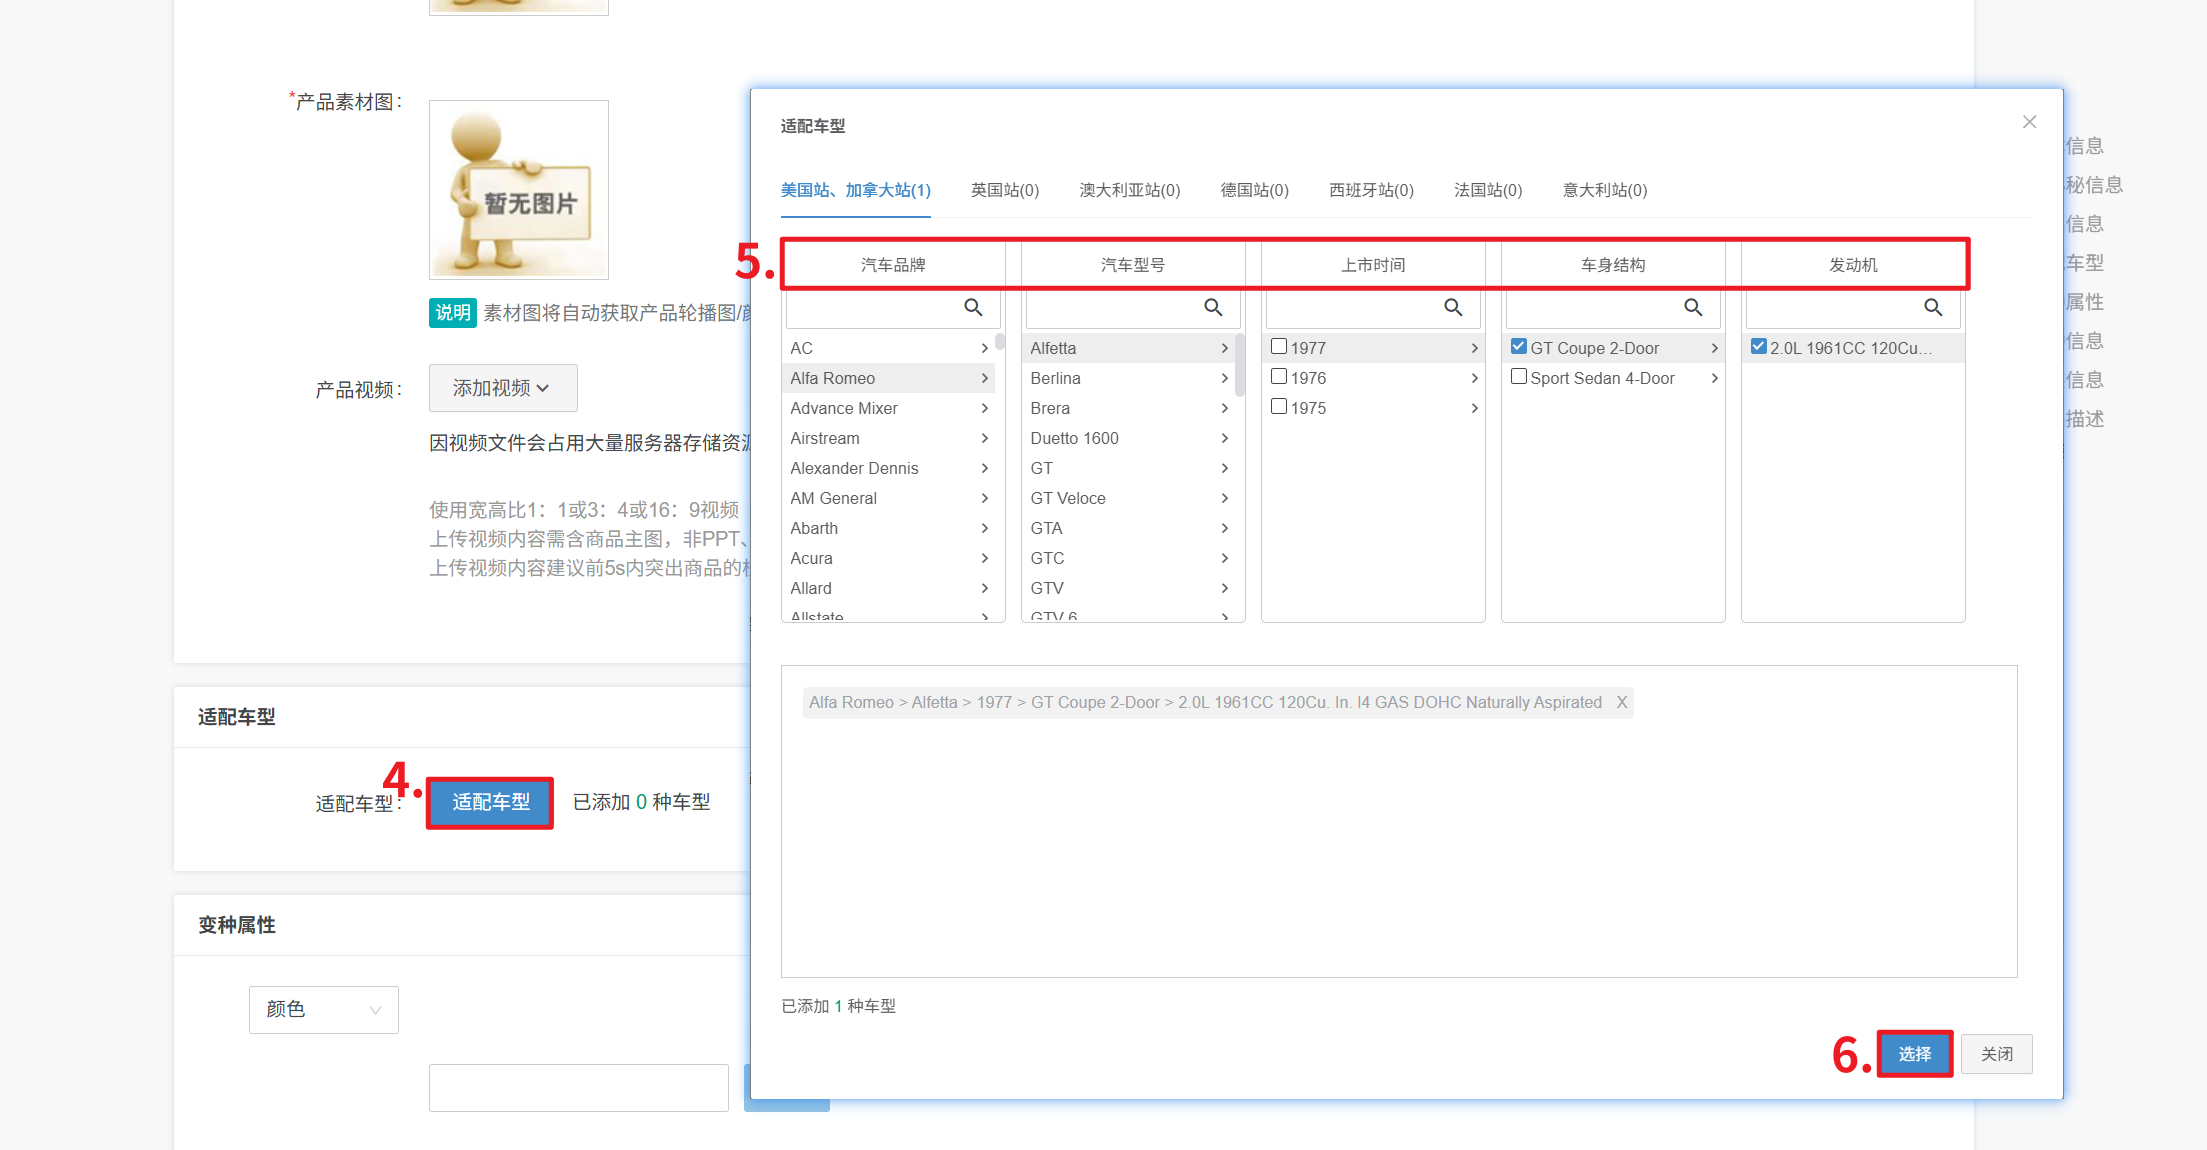Click search icon in 汽车品牌 column

pyautogui.click(x=973, y=307)
